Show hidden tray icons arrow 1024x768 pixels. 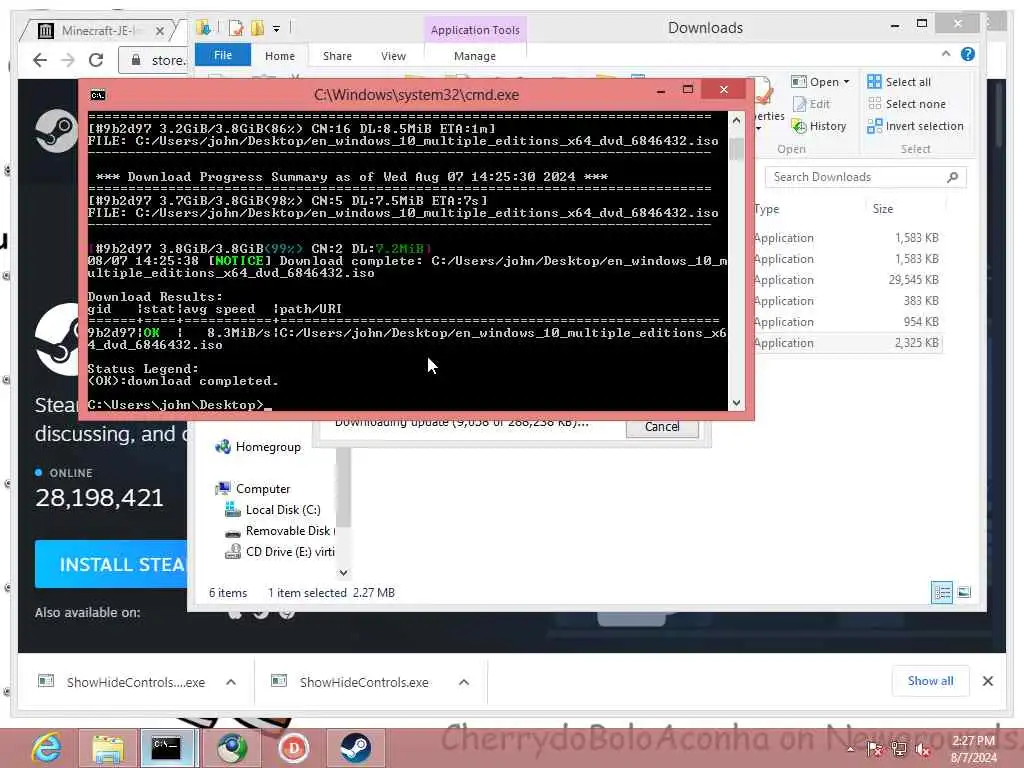click(850, 749)
